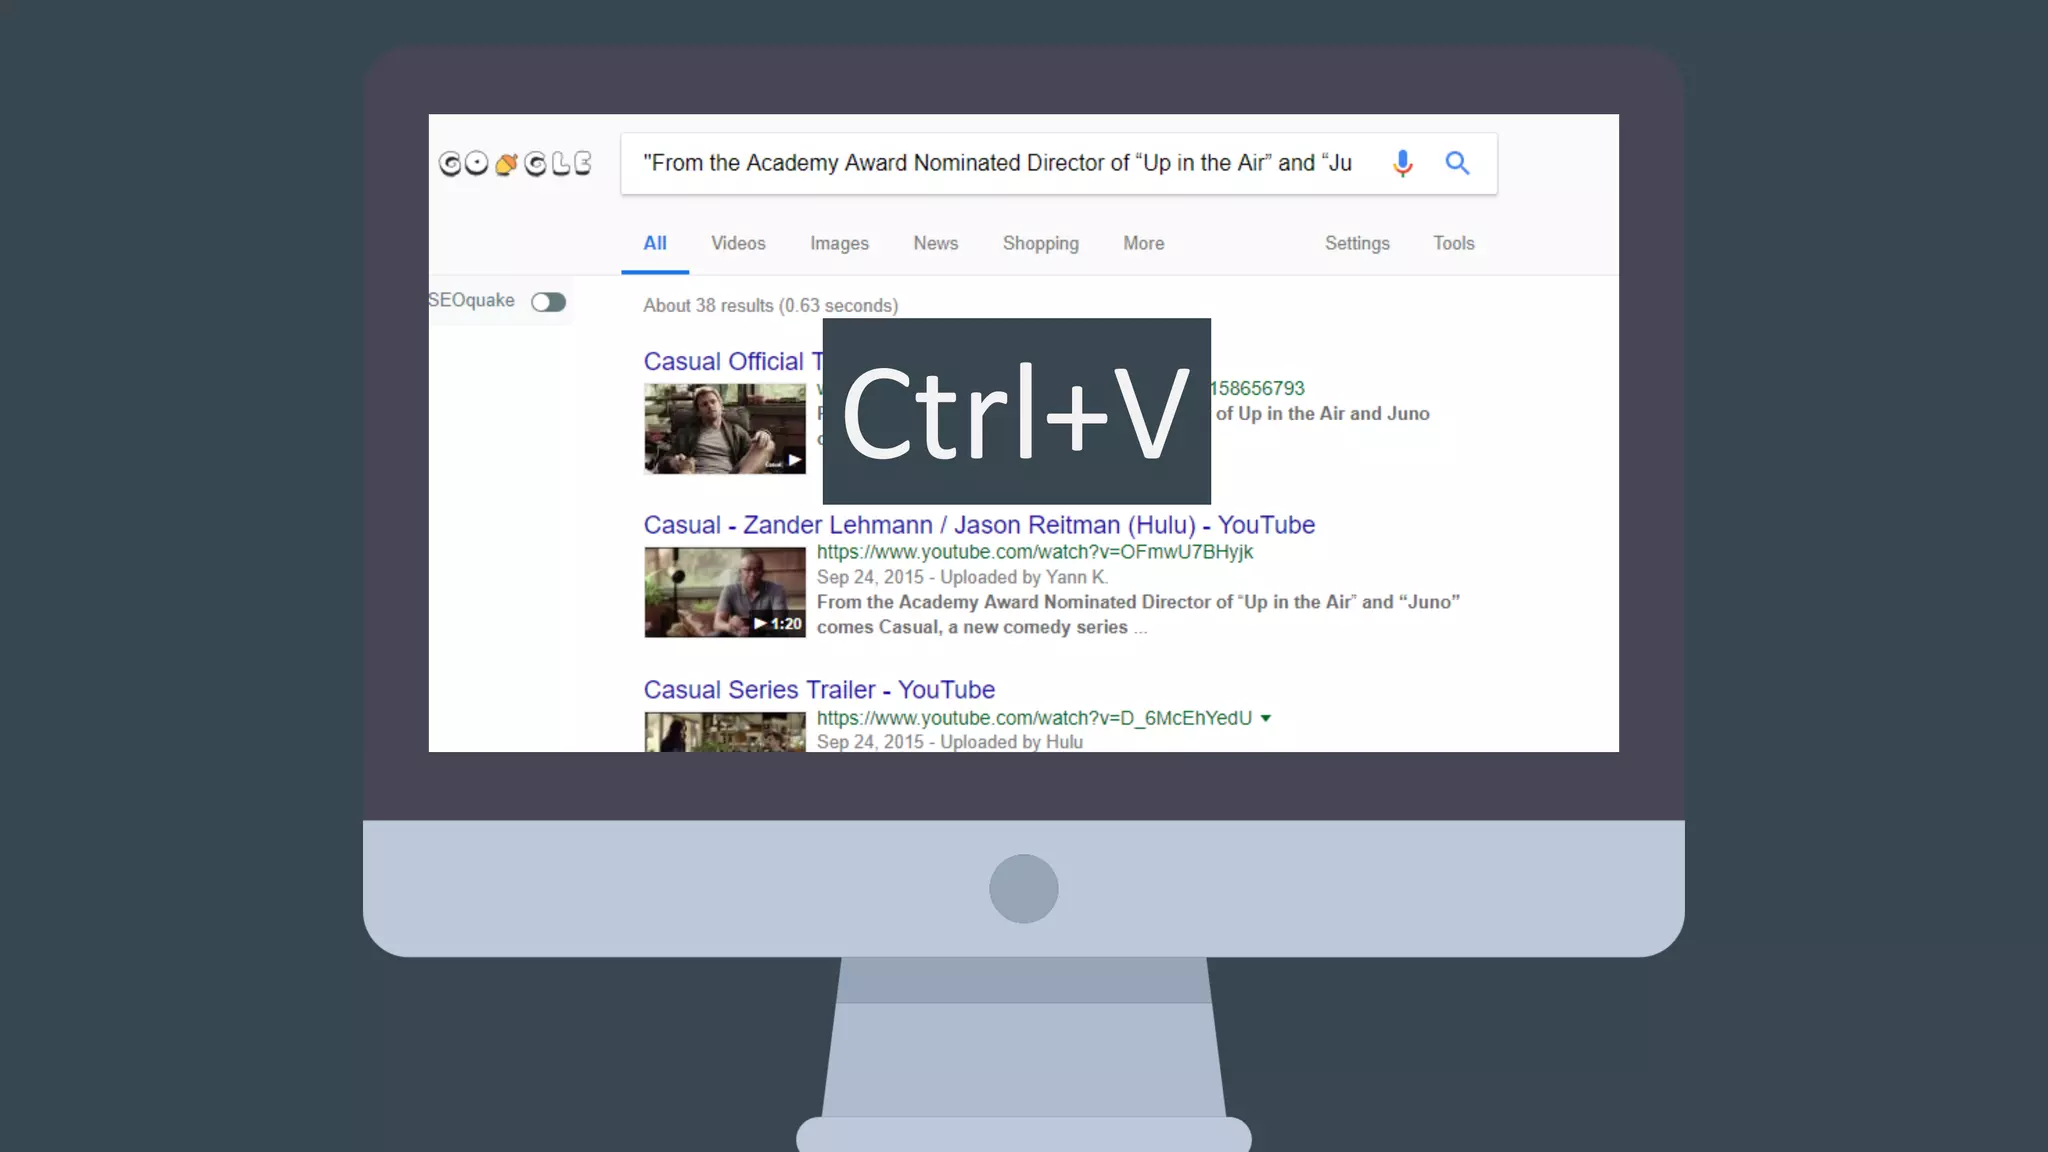Click URL with OFmwU7BHyjk video ID

(1034, 552)
